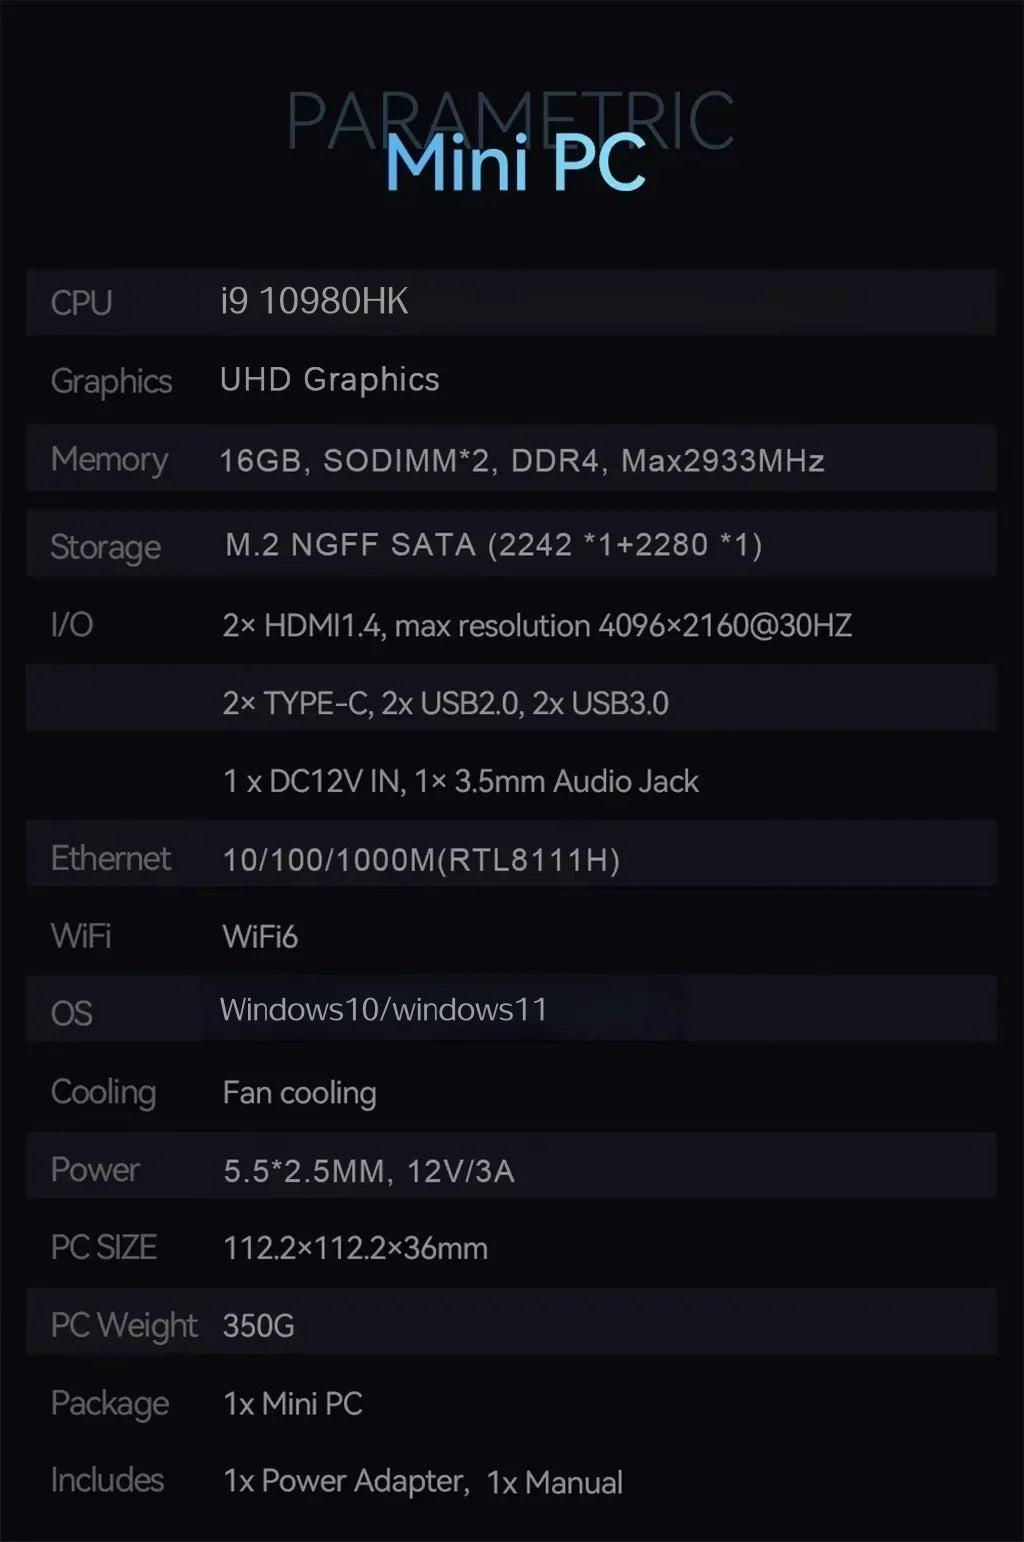This screenshot has width=1024, height=1542.
Task: Click the Mini PC heading
Action: pos(515,162)
